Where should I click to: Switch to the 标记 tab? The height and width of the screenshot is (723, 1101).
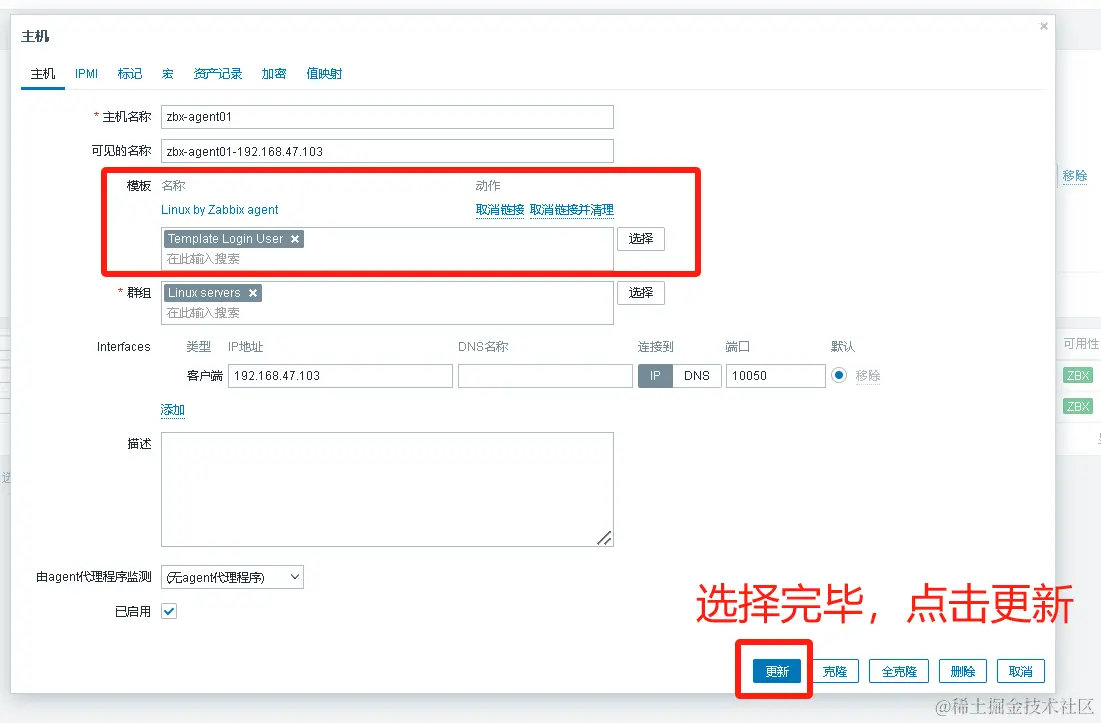[x=130, y=74]
